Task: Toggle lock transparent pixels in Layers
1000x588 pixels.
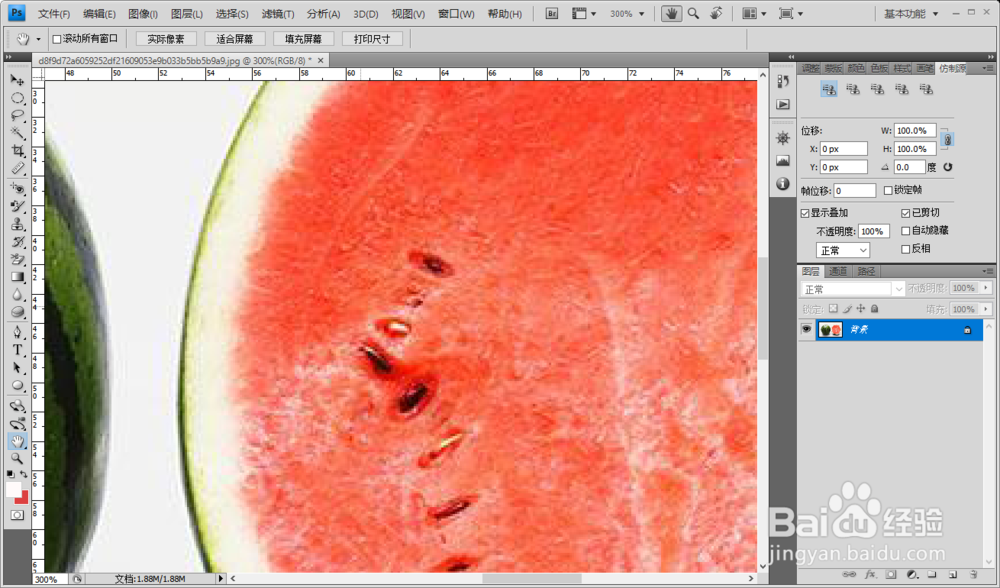Action: (833, 309)
